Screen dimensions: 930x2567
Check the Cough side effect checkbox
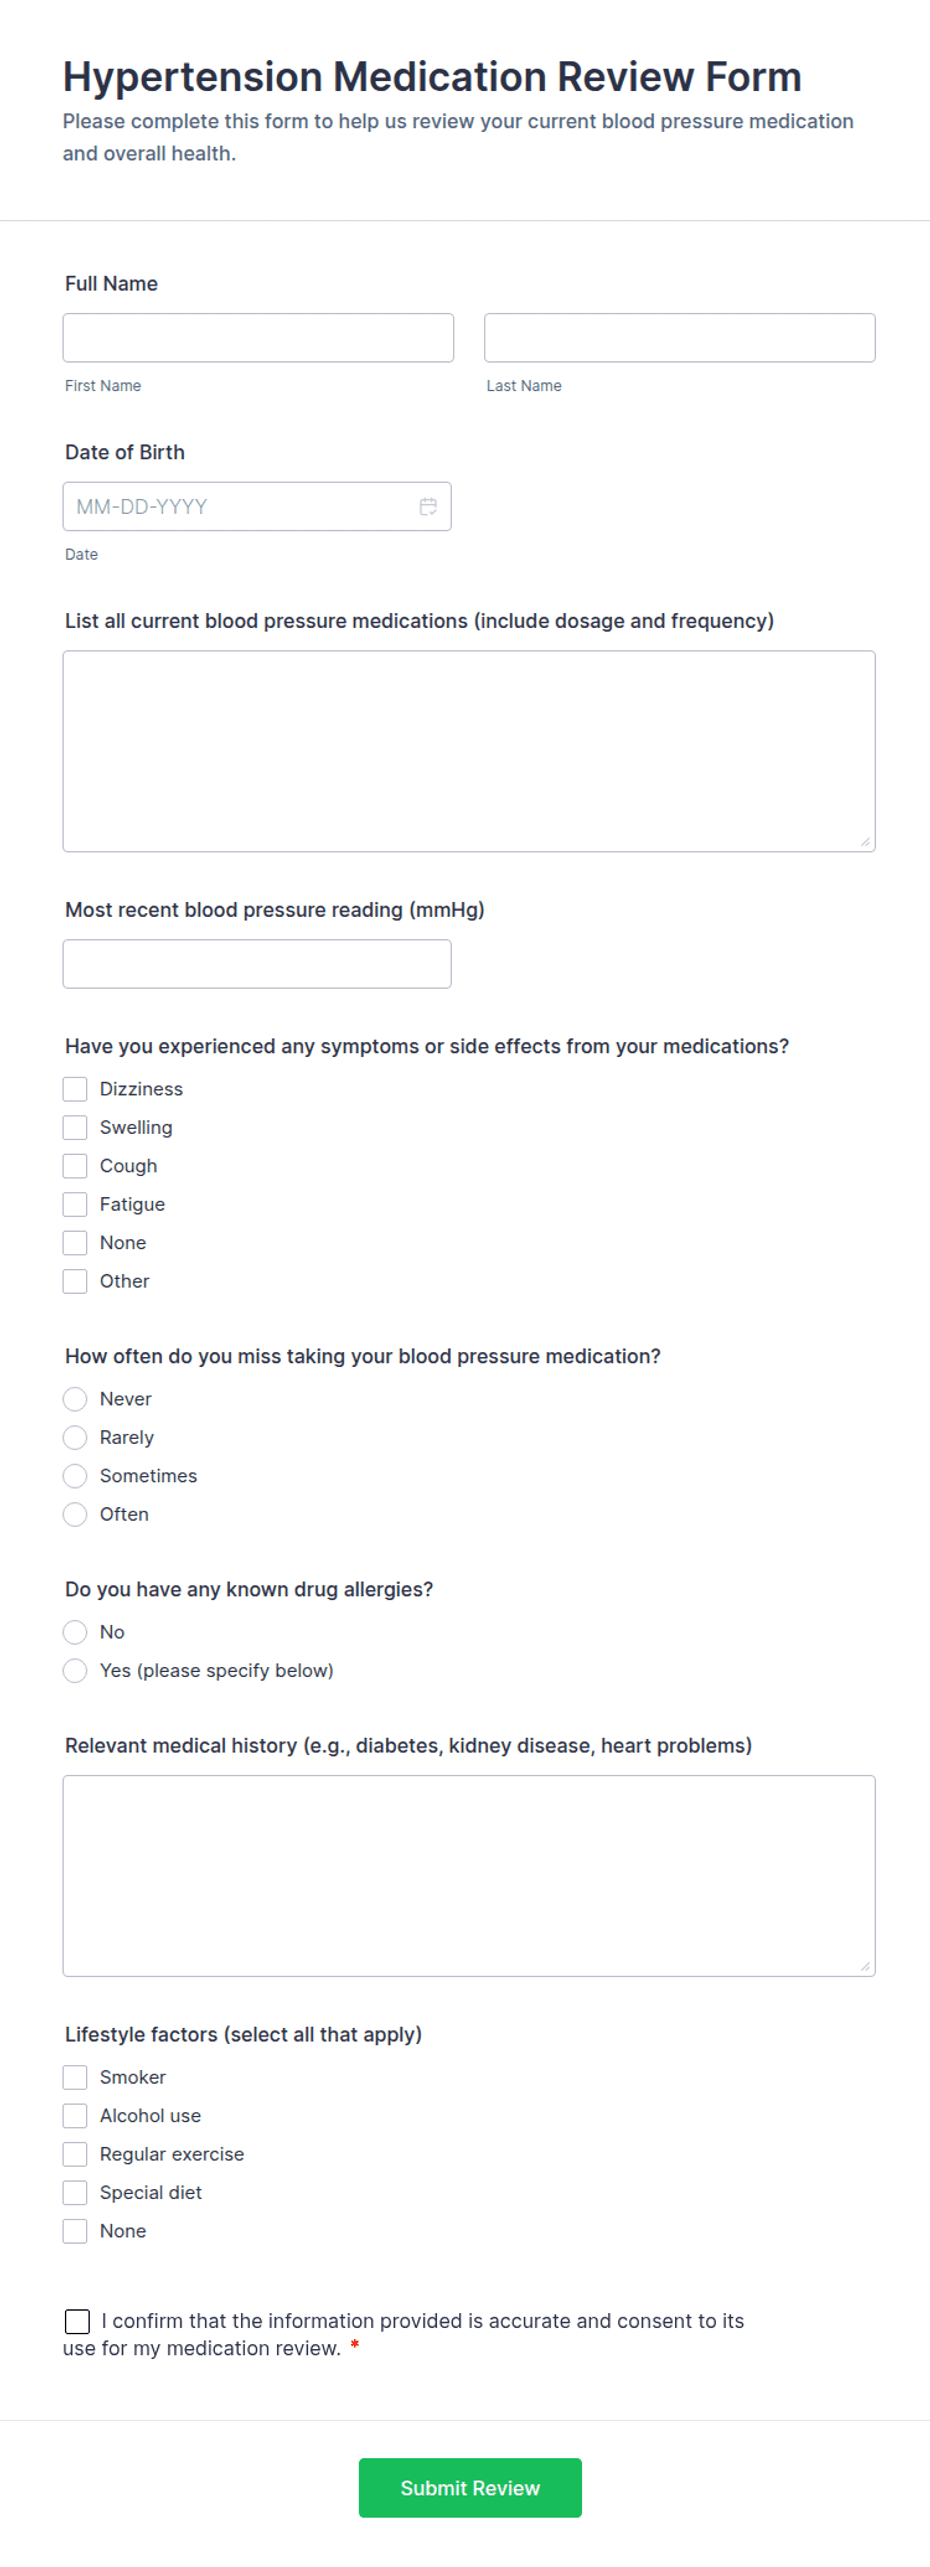(x=74, y=1165)
